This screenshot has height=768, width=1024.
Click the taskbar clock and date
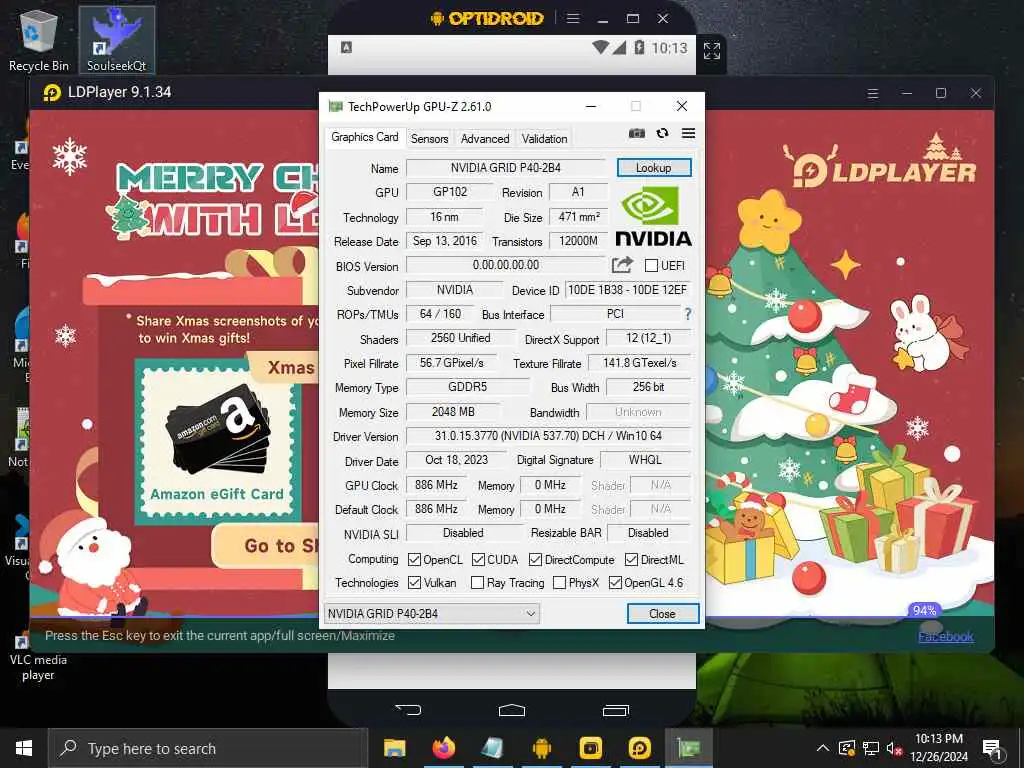[938, 748]
